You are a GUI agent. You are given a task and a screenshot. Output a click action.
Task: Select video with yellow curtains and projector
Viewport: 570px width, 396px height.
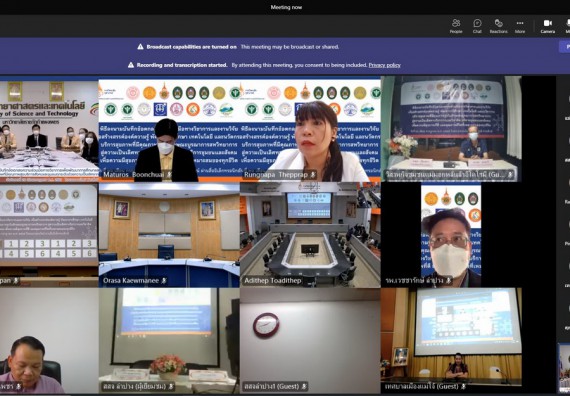(451, 340)
